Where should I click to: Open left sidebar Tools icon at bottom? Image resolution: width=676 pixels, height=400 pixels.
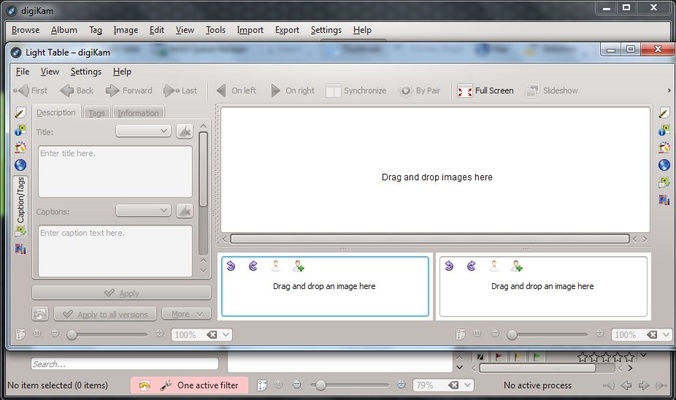pyautogui.click(x=20, y=249)
